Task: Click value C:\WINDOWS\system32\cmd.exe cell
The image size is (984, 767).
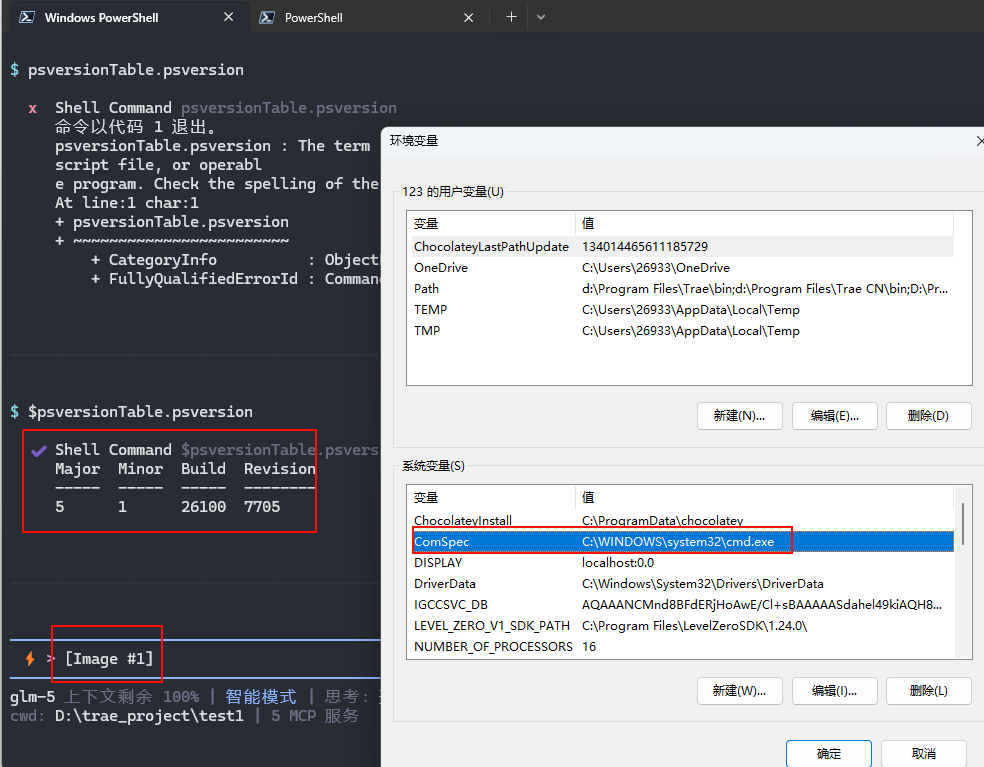Action: click(678, 542)
